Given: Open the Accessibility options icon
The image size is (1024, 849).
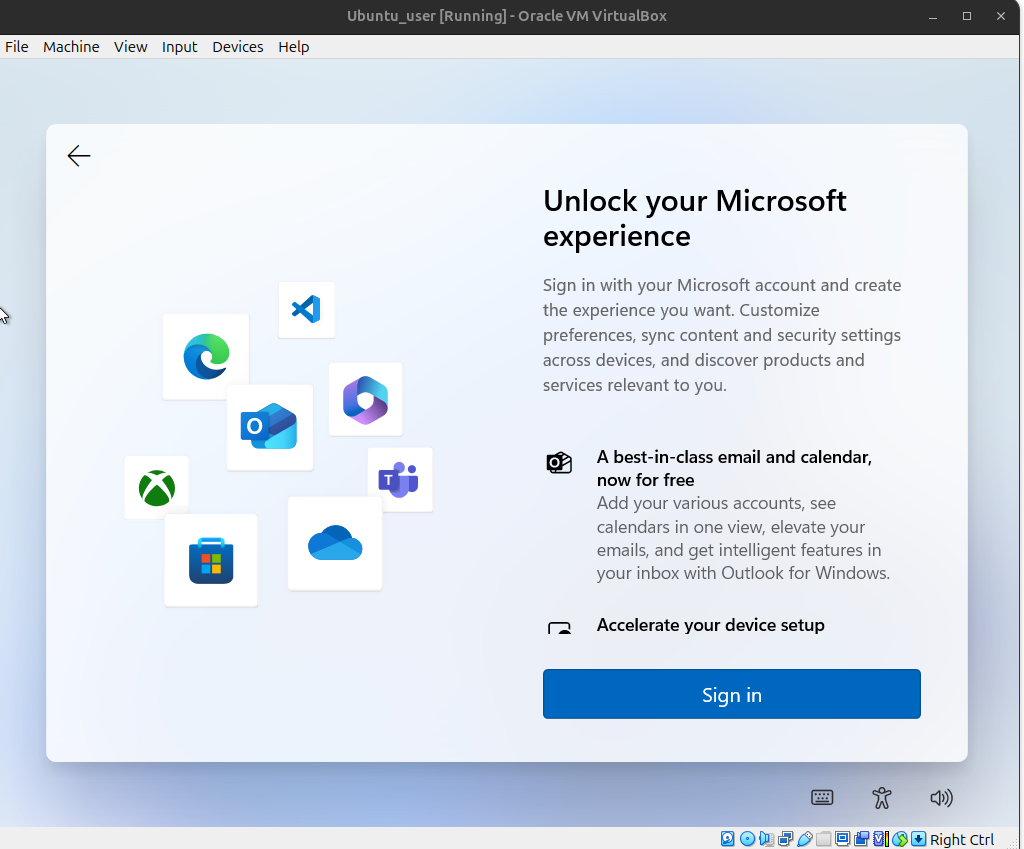Looking at the screenshot, I should tap(882, 797).
